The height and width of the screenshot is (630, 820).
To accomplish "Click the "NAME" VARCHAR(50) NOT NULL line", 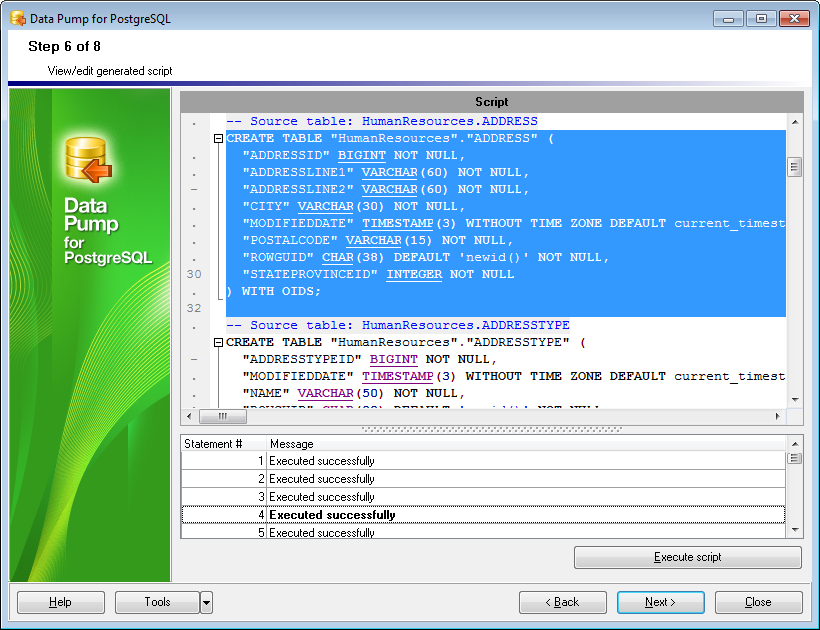I will [354, 393].
